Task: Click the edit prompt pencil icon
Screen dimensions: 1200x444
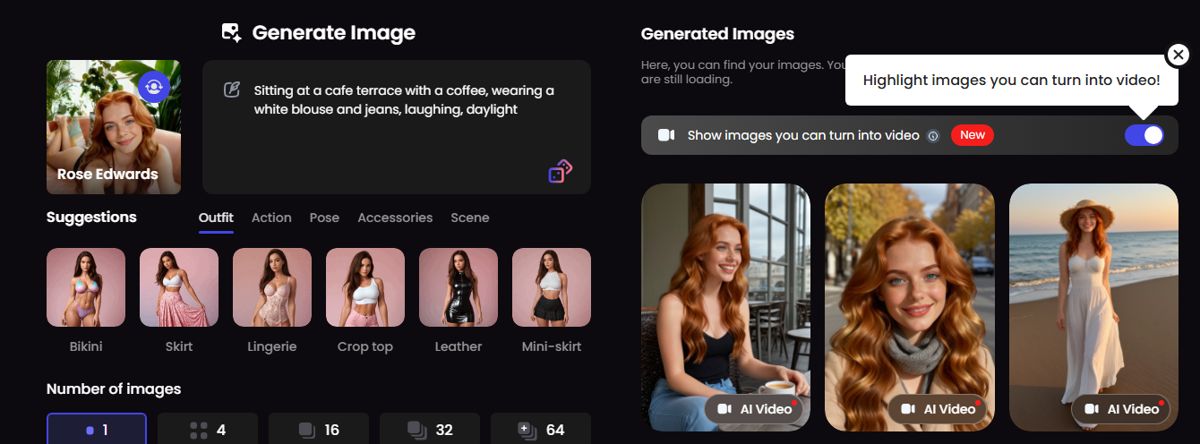Action: (232, 91)
